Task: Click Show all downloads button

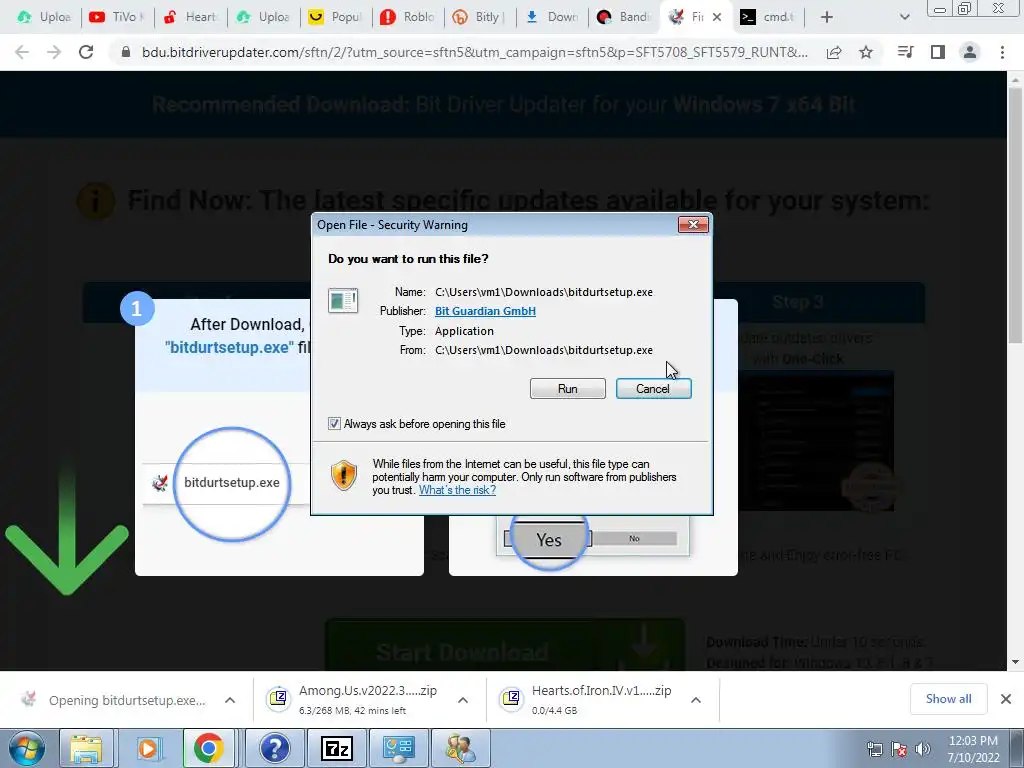Action: pyautogui.click(x=948, y=699)
